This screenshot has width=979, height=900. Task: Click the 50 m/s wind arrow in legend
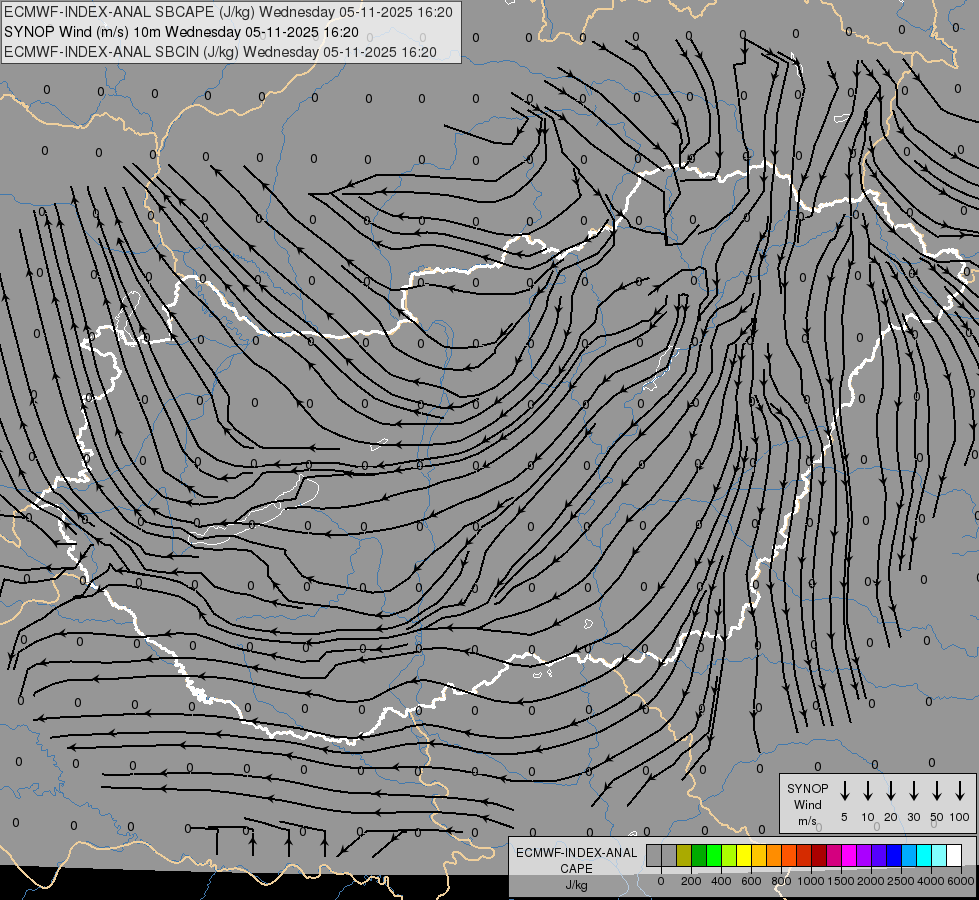[x=937, y=791]
